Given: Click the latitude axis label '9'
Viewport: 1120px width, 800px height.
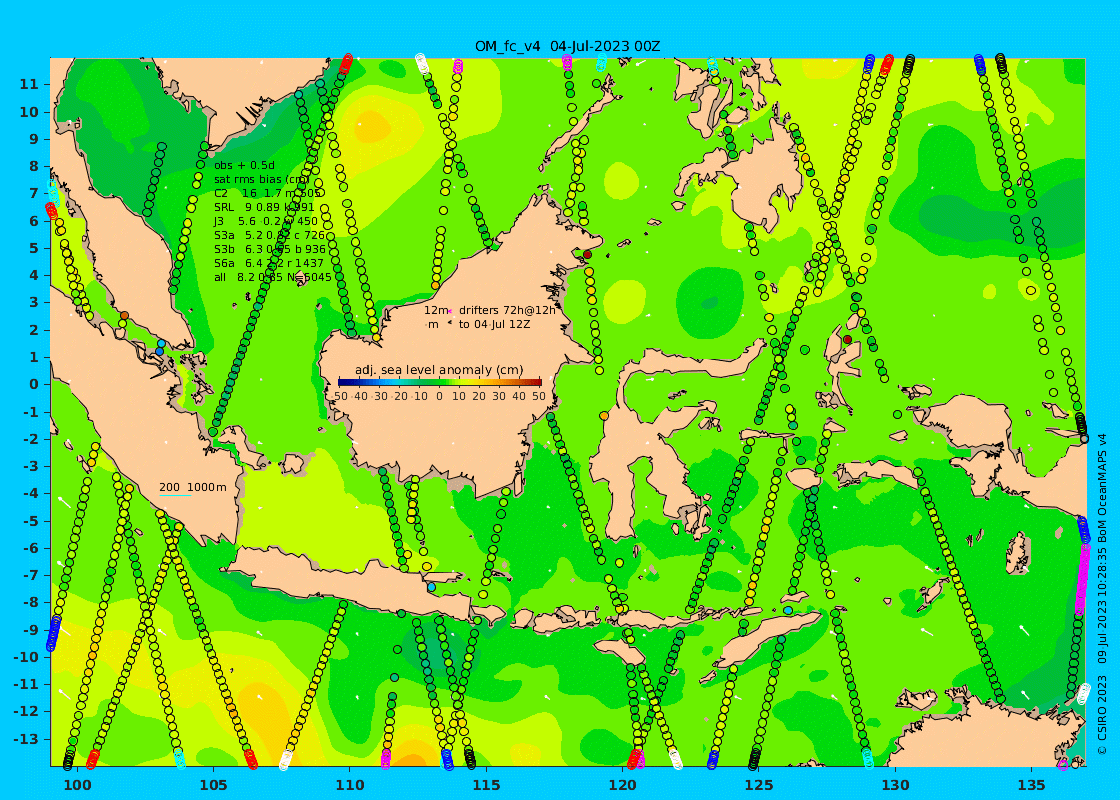Looking at the screenshot, I should [x=34, y=139].
